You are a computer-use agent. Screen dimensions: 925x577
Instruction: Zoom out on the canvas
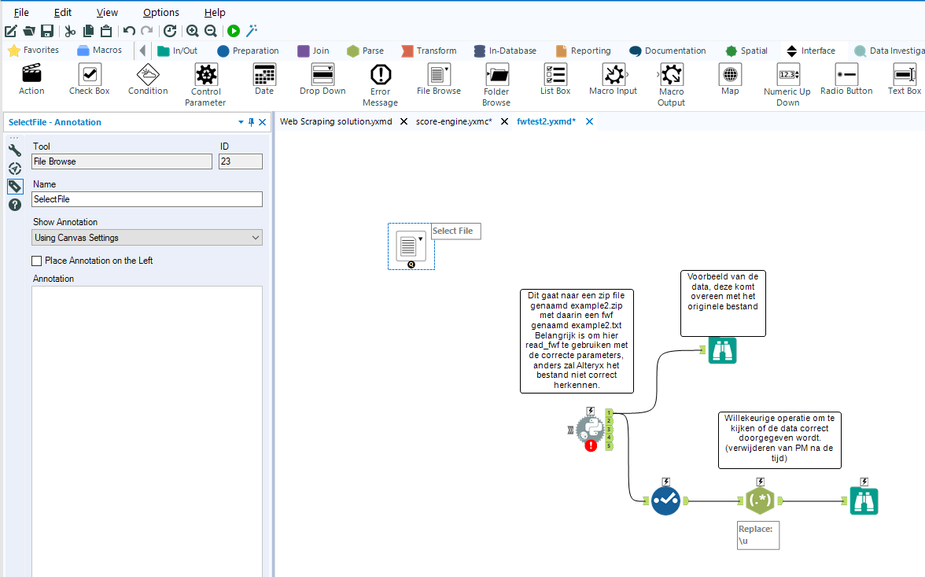(x=211, y=31)
